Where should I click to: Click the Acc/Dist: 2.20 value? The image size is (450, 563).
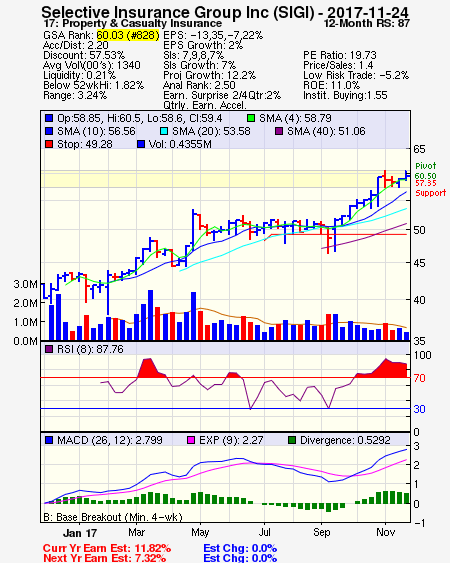coord(76,45)
